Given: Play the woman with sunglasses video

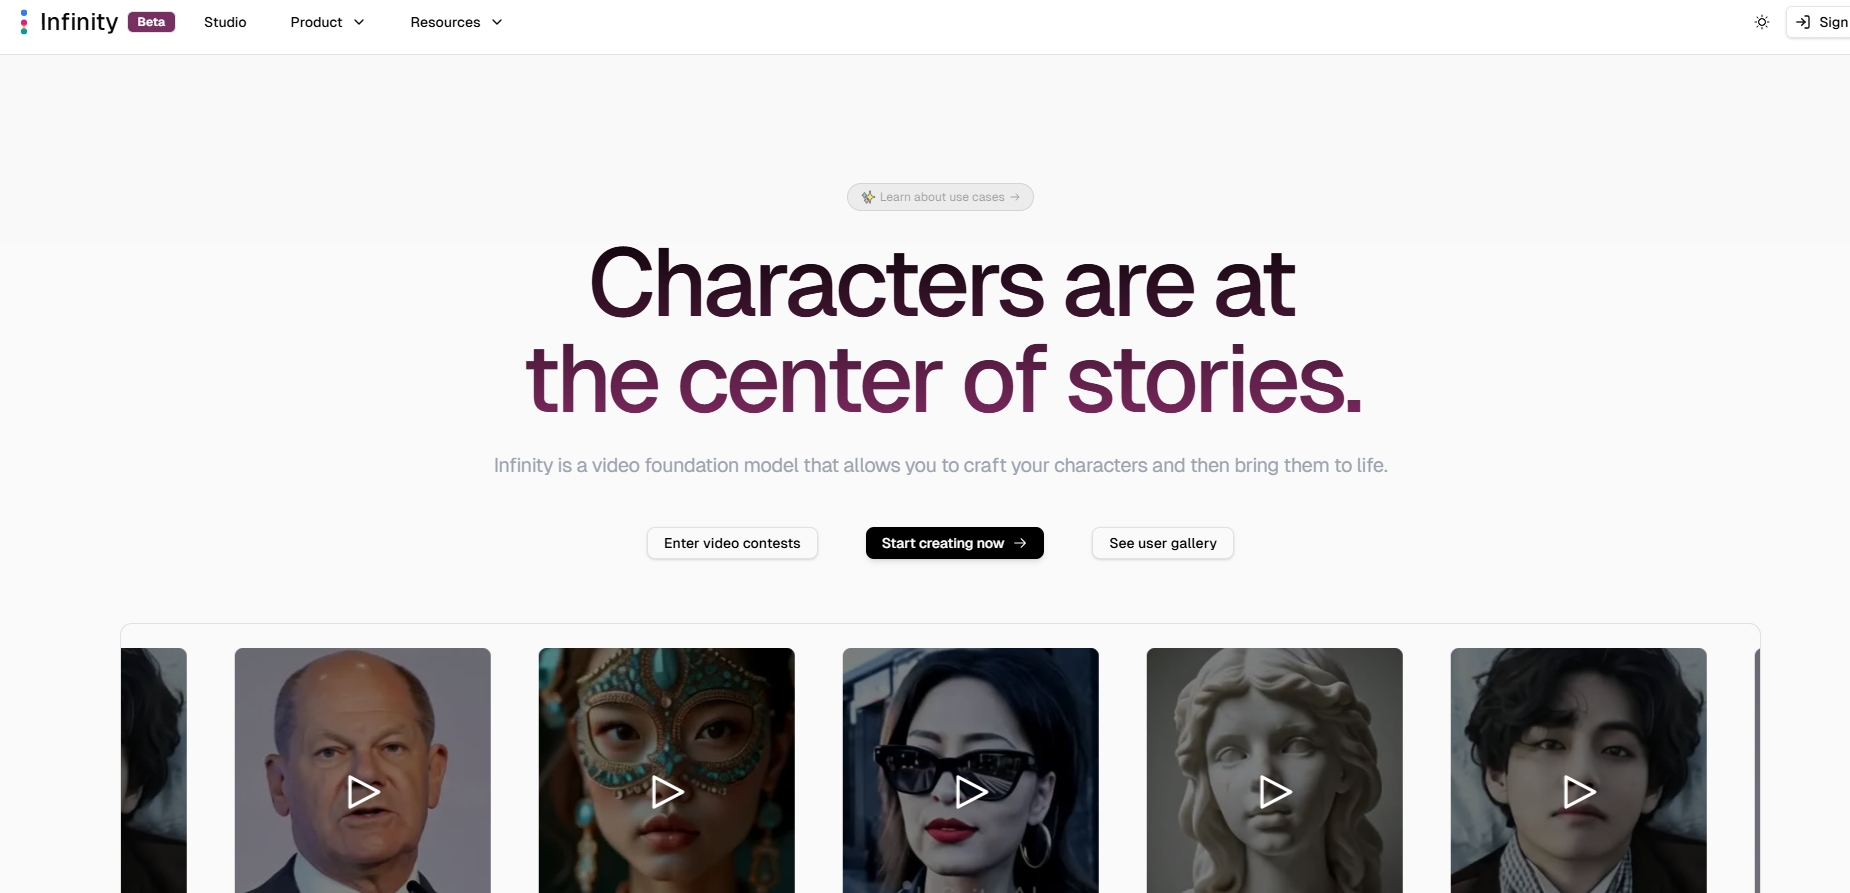Looking at the screenshot, I should tap(971, 792).
